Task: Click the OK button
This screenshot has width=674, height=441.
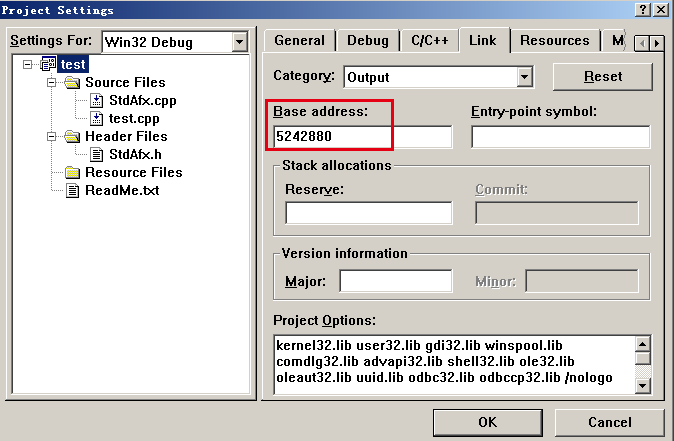Action: tap(487, 422)
